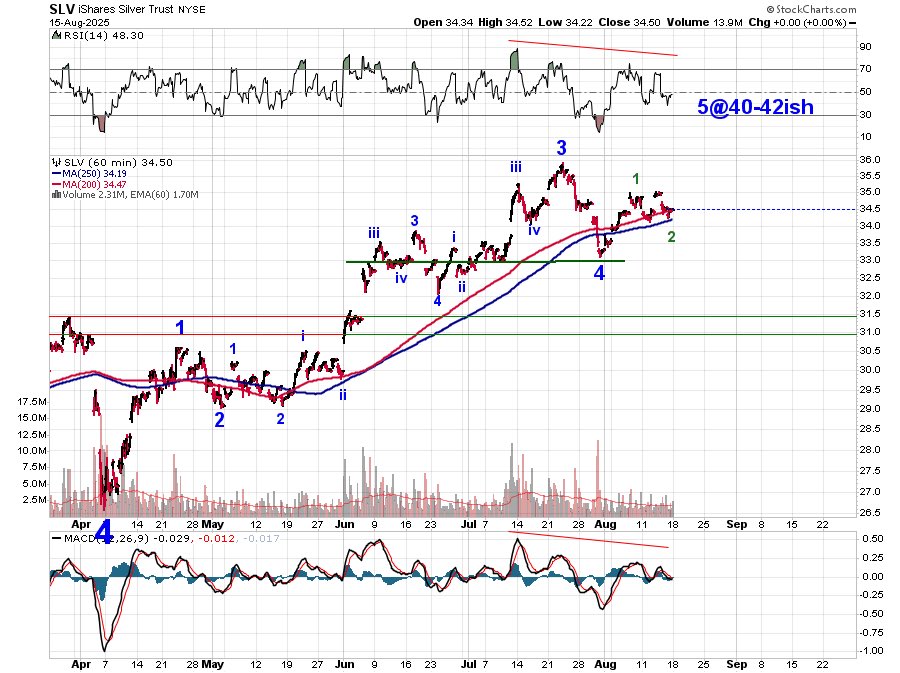Click the Low 34.22 value

[x=566, y=22]
